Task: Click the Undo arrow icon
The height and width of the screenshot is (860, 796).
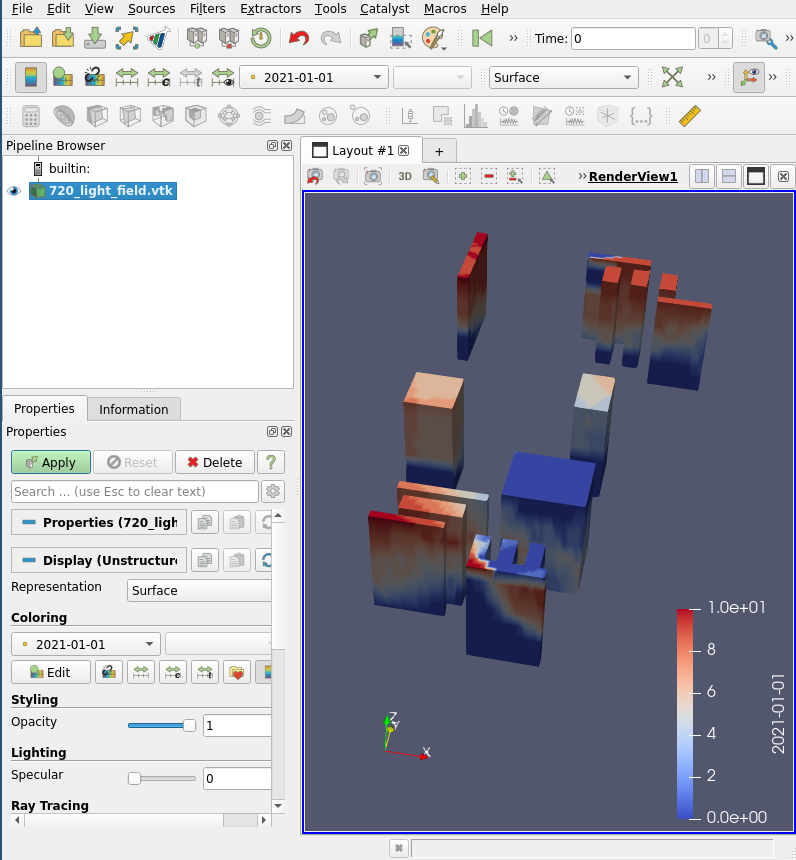Action: (x=298, y=39)
